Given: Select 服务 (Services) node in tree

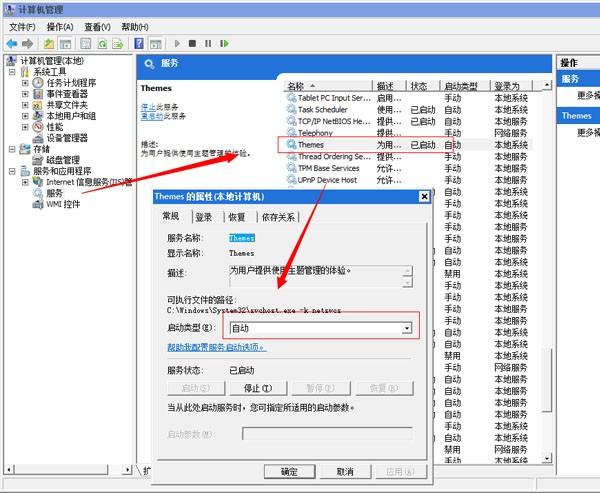Looking at the screenshot, I should 55,193.
